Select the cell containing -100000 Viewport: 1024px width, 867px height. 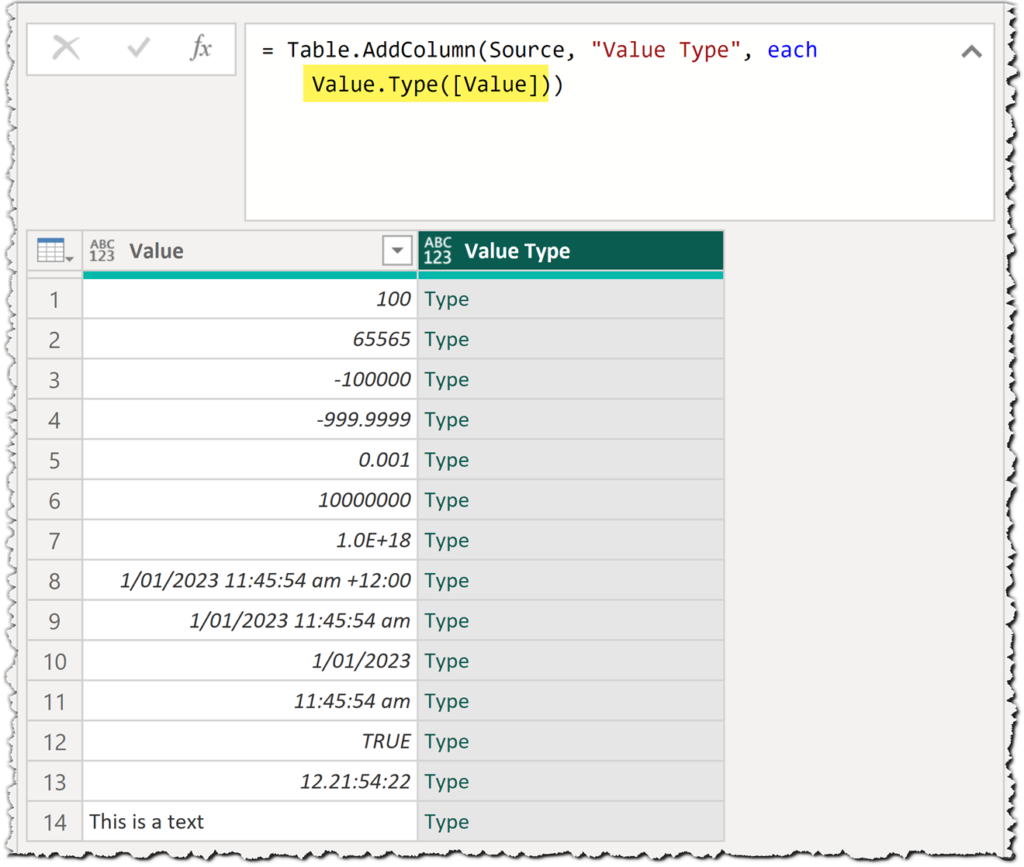coord(250,380)
